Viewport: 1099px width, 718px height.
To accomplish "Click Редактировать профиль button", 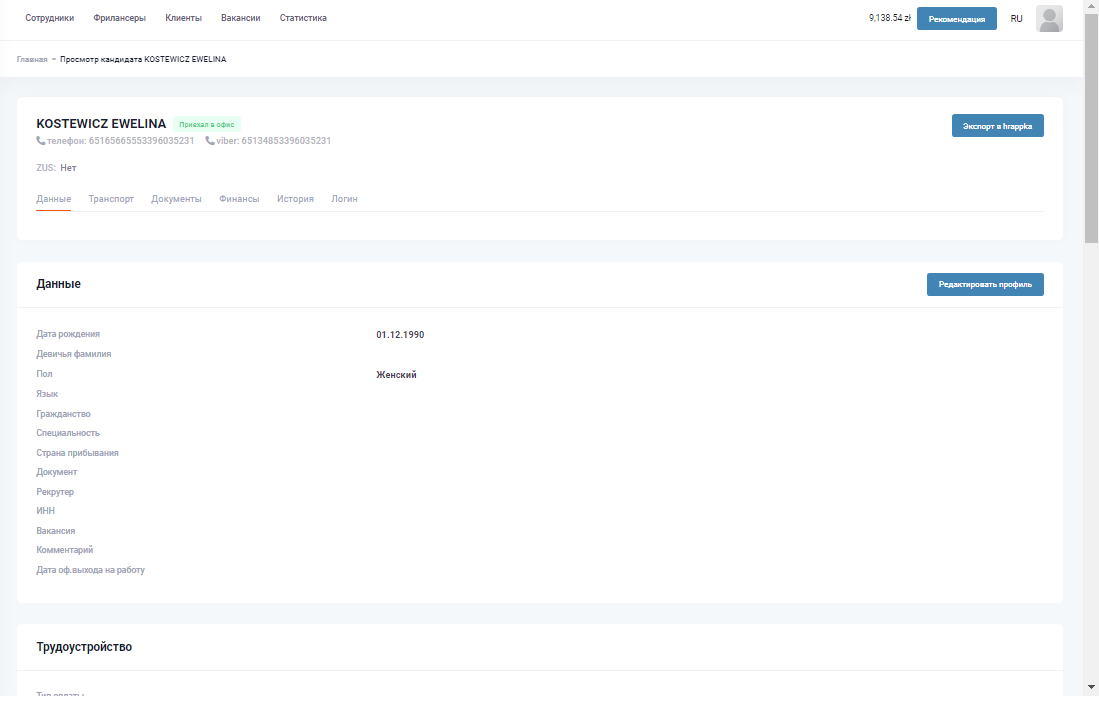I will [x=985, y=285].
